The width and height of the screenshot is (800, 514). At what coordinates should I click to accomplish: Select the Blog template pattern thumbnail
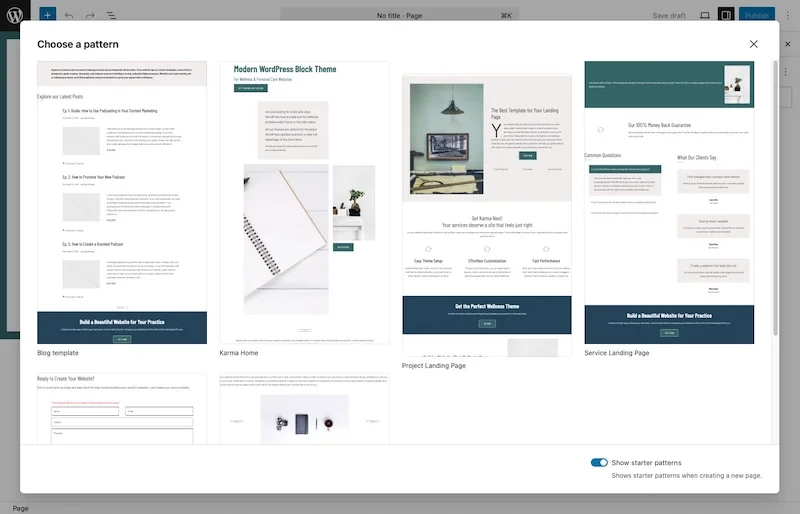point(122,203)
